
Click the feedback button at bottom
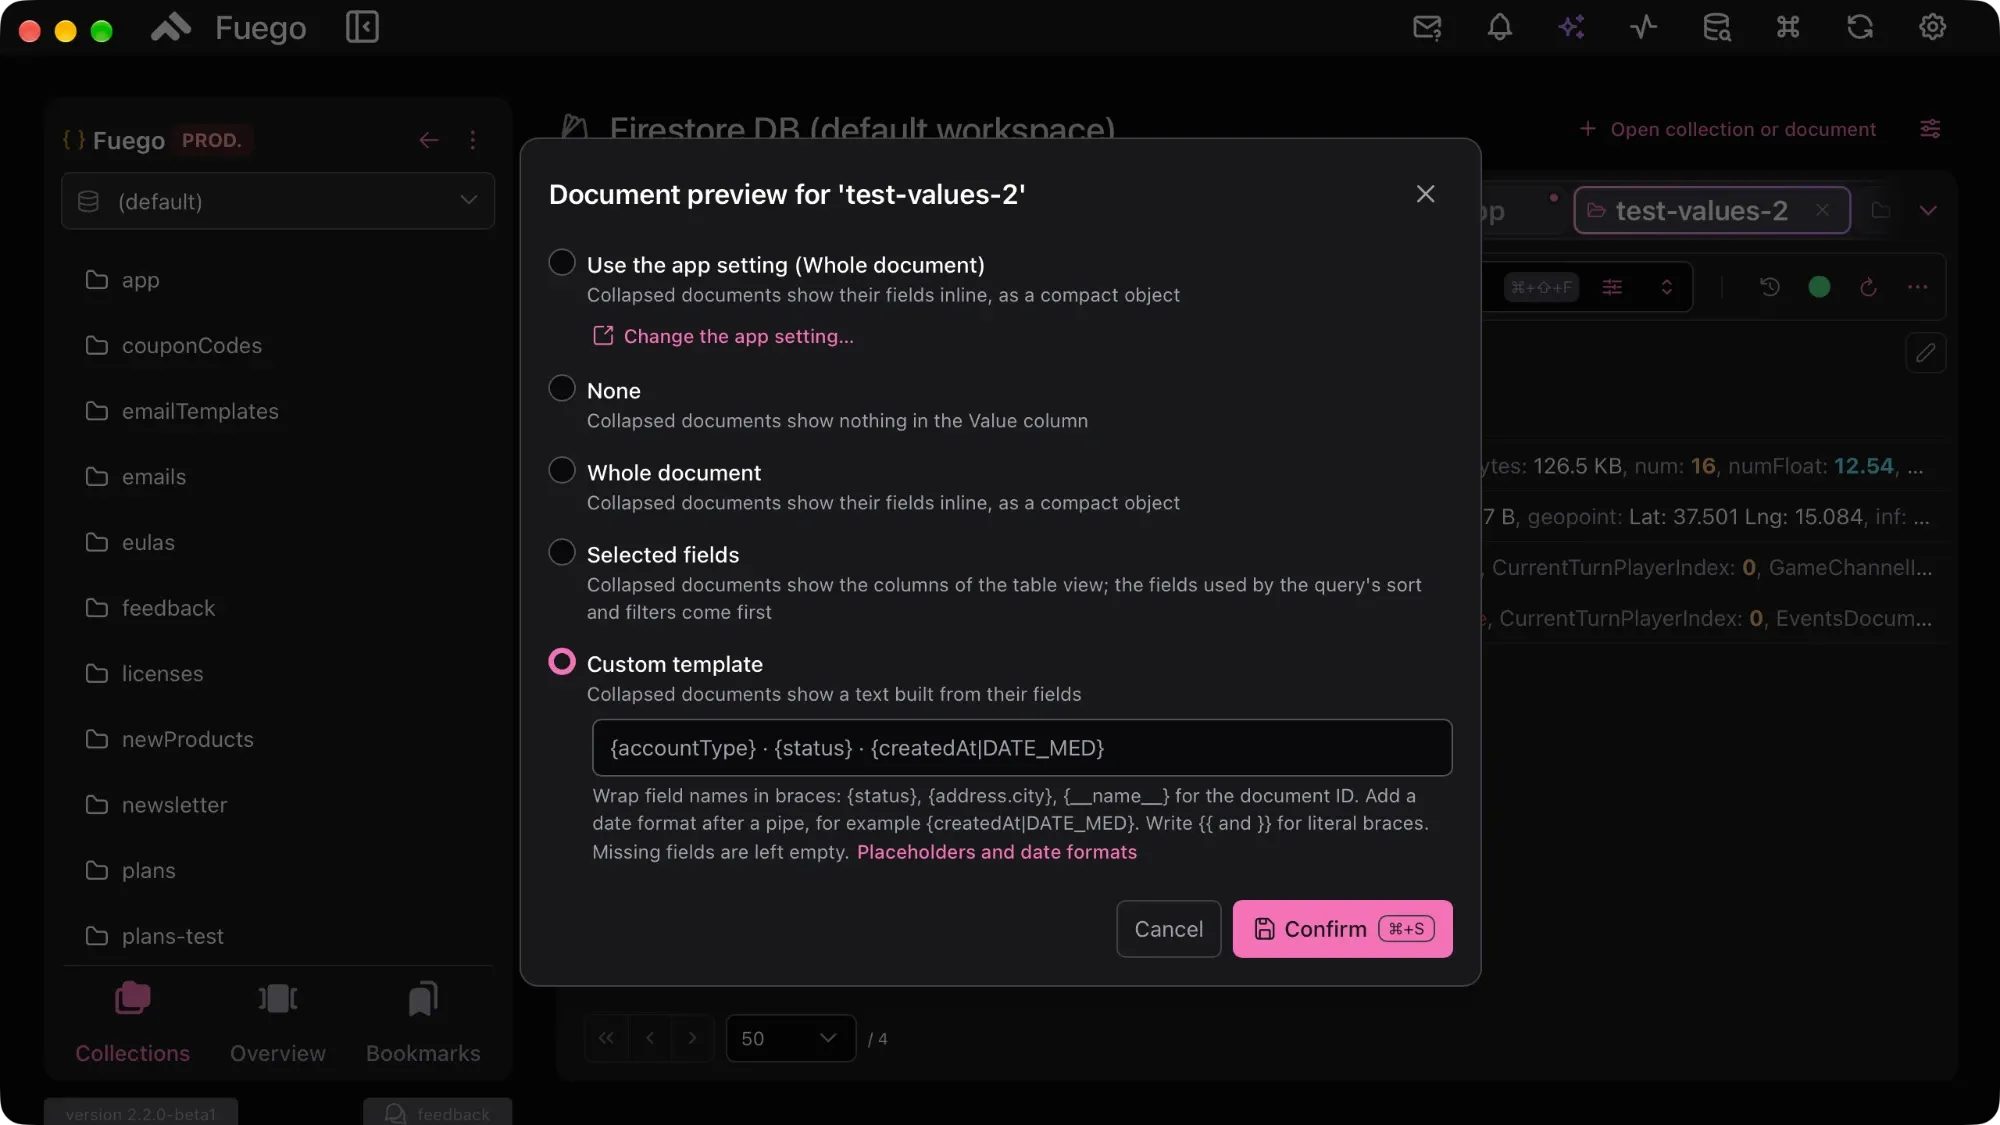pos(437,1113)
